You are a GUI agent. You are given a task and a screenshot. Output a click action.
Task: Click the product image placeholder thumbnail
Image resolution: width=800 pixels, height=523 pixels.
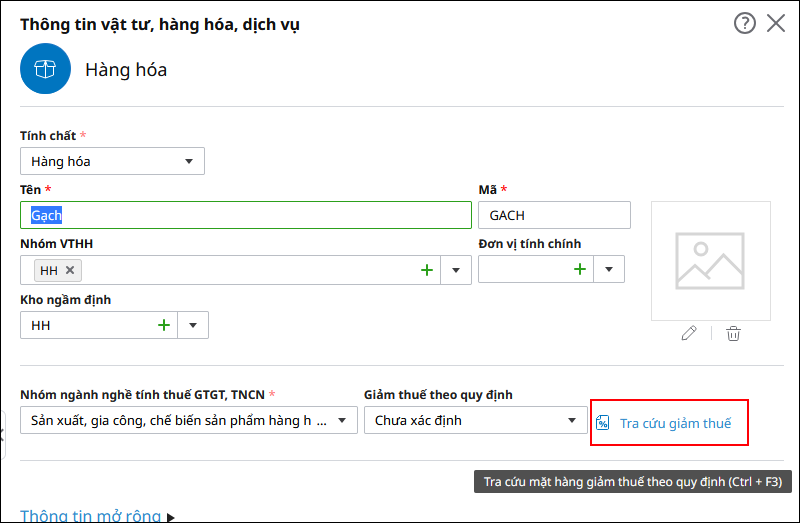(x=710, y=261)
